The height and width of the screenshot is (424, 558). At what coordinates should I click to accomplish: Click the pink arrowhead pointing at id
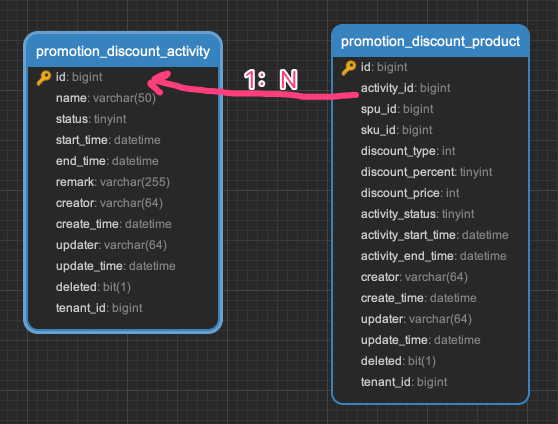pos(158,83)
